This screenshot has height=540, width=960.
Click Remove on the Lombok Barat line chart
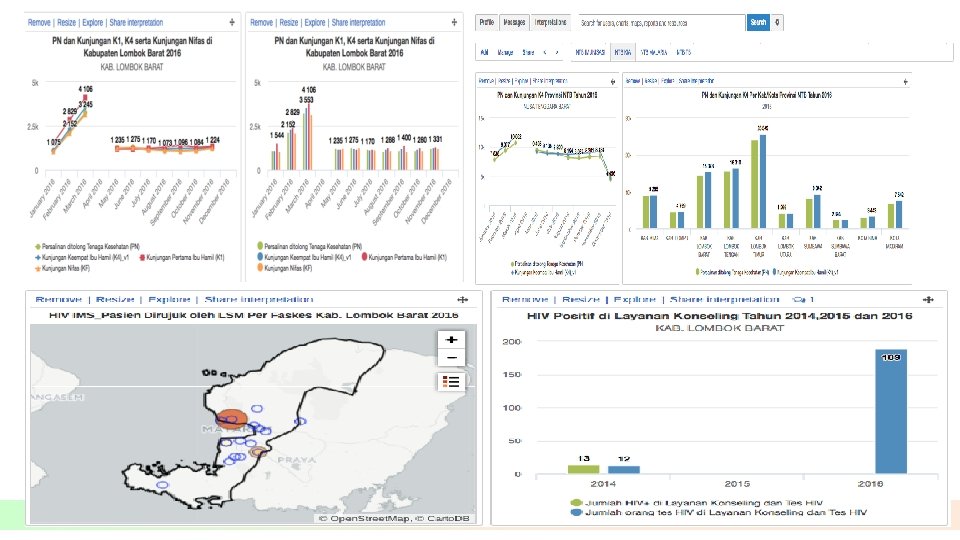pos(39,23)
